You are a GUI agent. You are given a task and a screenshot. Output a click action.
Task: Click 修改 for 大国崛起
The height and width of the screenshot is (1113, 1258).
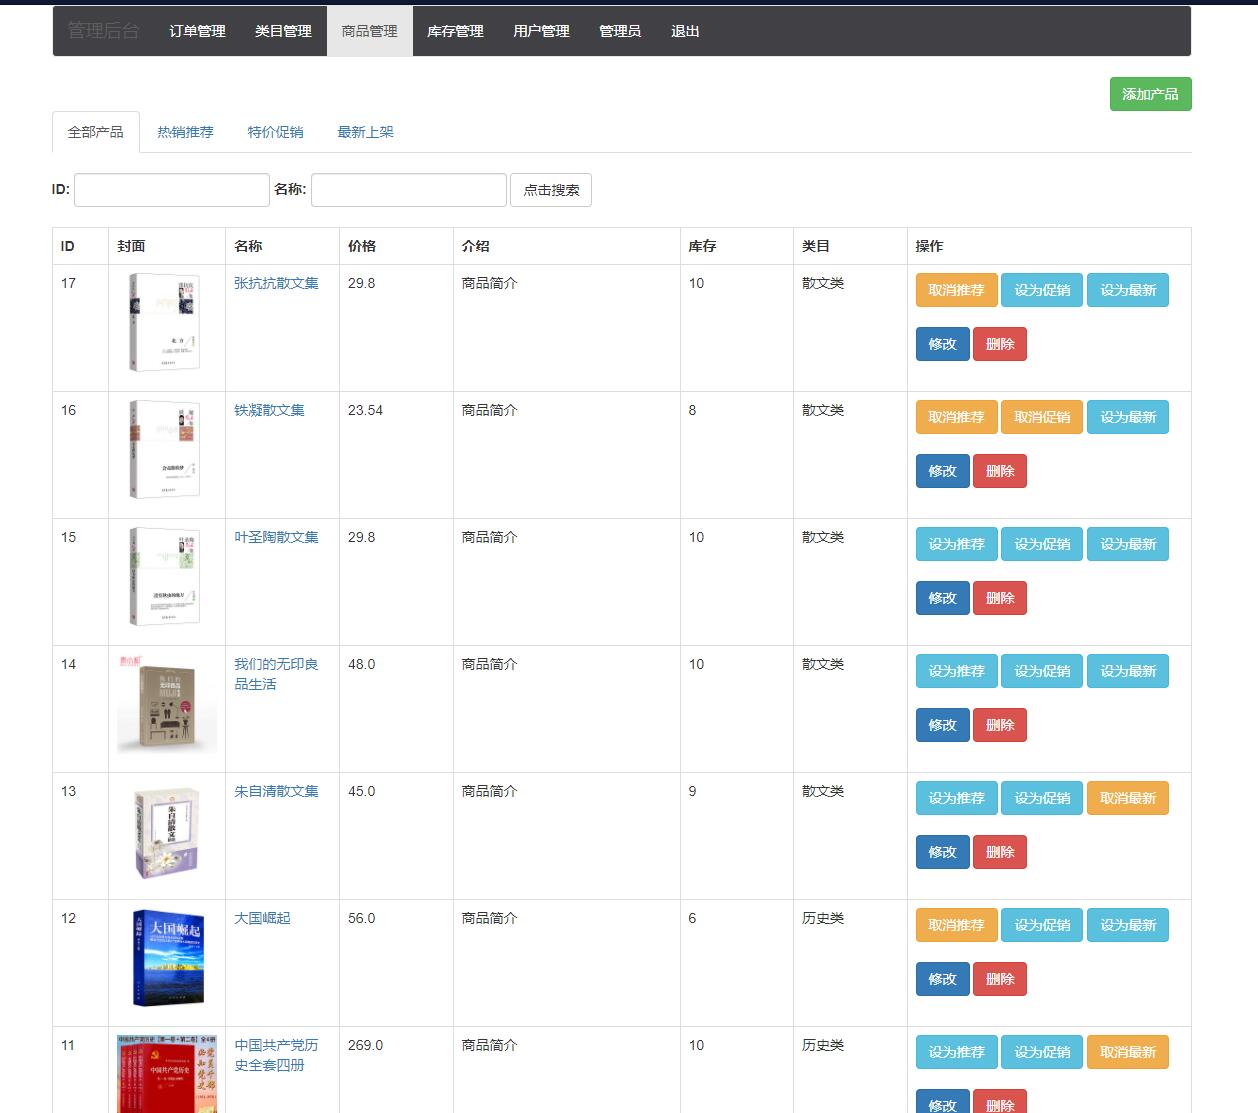tap(941, 978)
